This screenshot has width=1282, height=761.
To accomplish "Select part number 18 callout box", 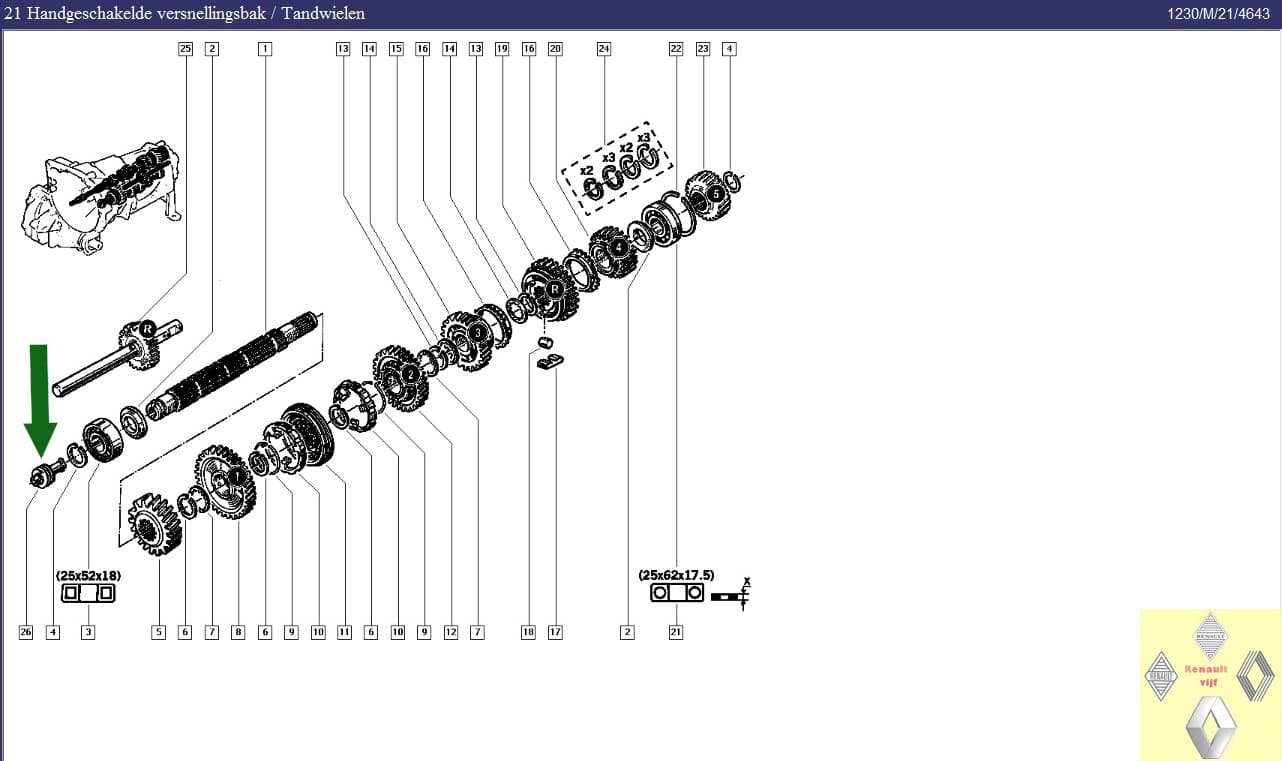I will pyautogui.click(x=528, y=632).
